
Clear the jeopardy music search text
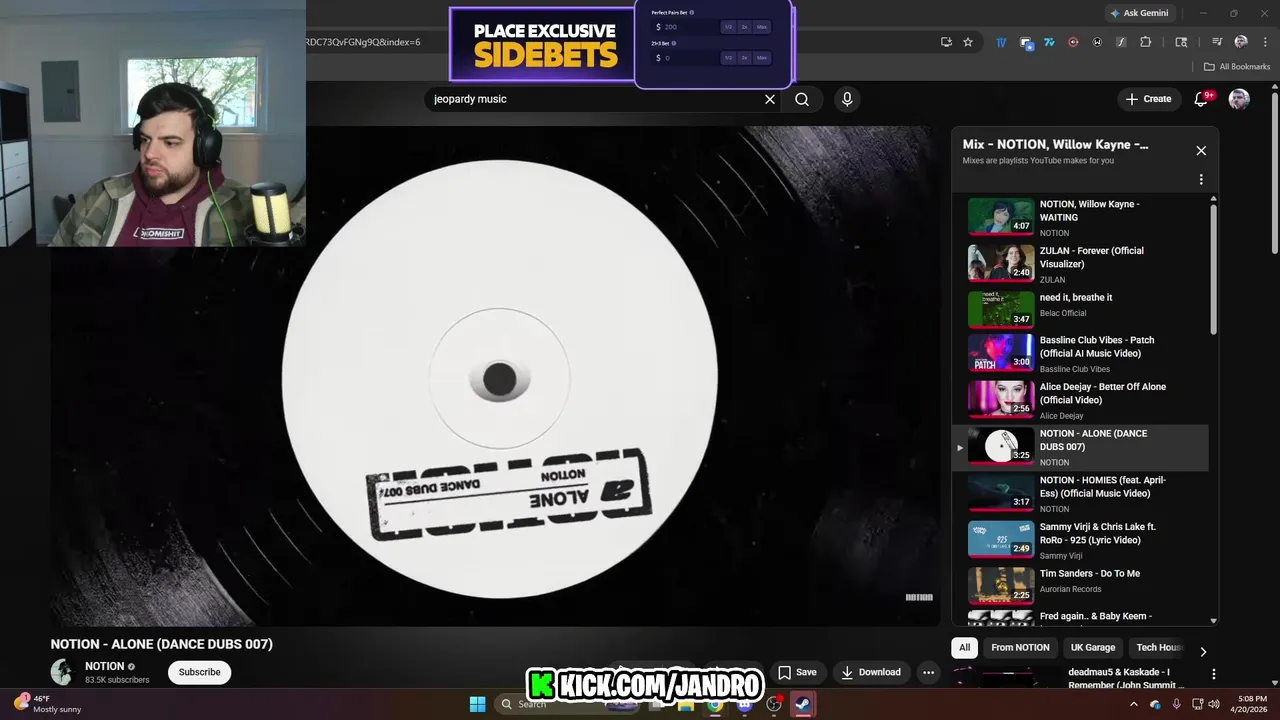pyautogui.click(x=770, y=99)
